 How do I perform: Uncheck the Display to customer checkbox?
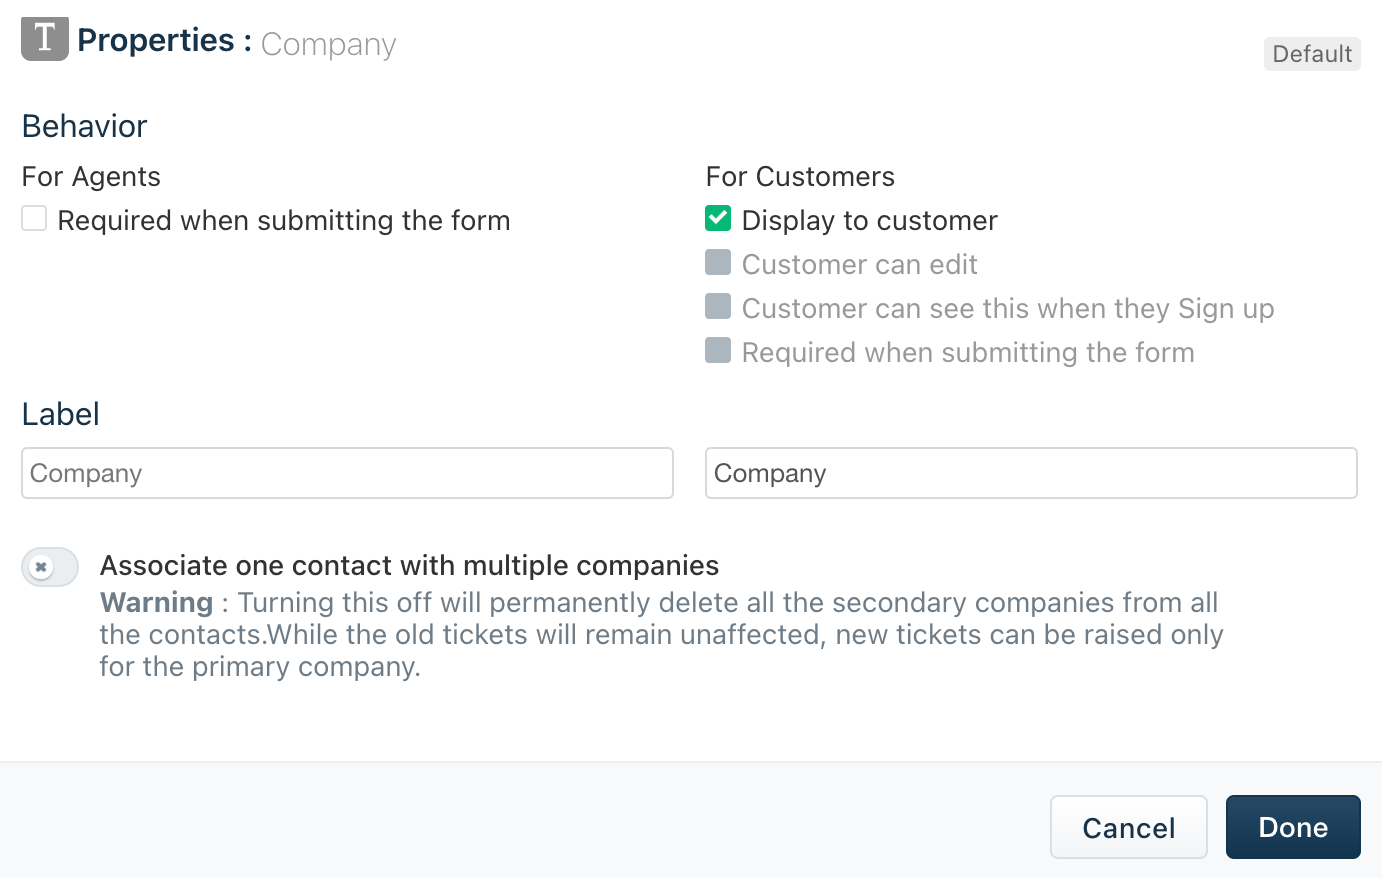[718, 219]
